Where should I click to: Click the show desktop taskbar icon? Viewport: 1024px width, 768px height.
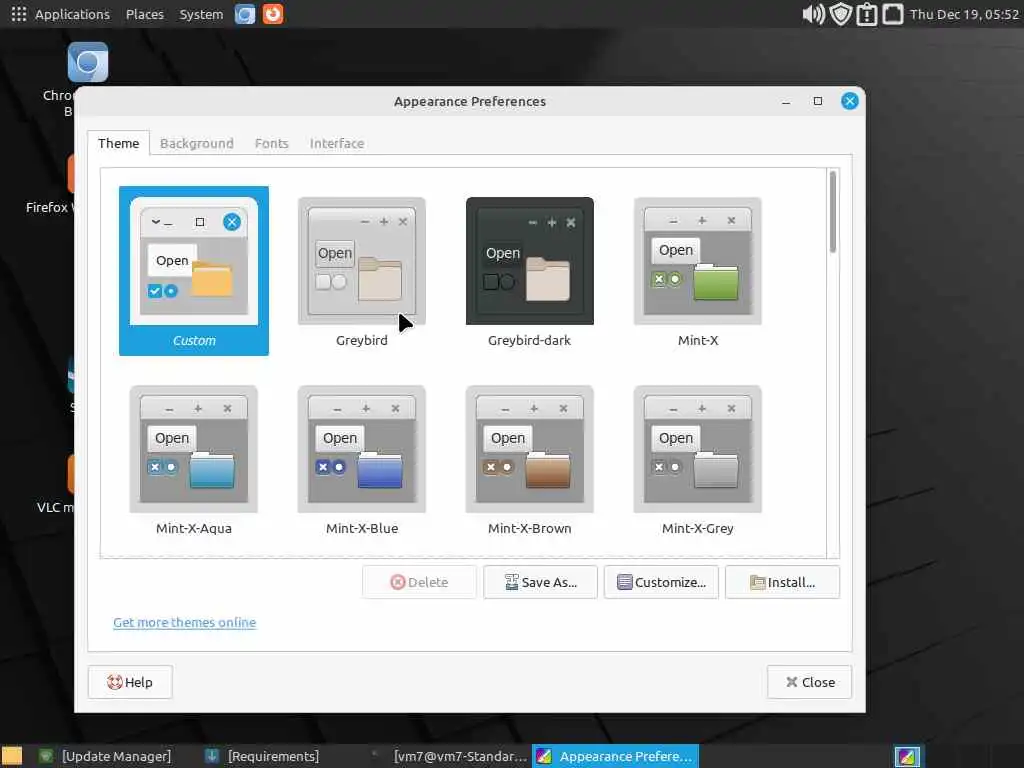point(12,756)
